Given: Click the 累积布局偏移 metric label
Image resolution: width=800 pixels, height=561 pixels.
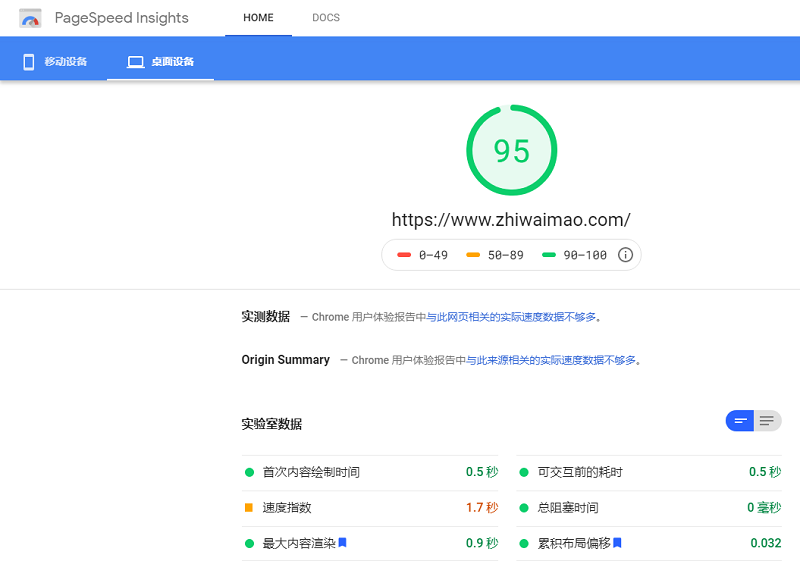Looking at the screenshot, I should click(574, 544).
